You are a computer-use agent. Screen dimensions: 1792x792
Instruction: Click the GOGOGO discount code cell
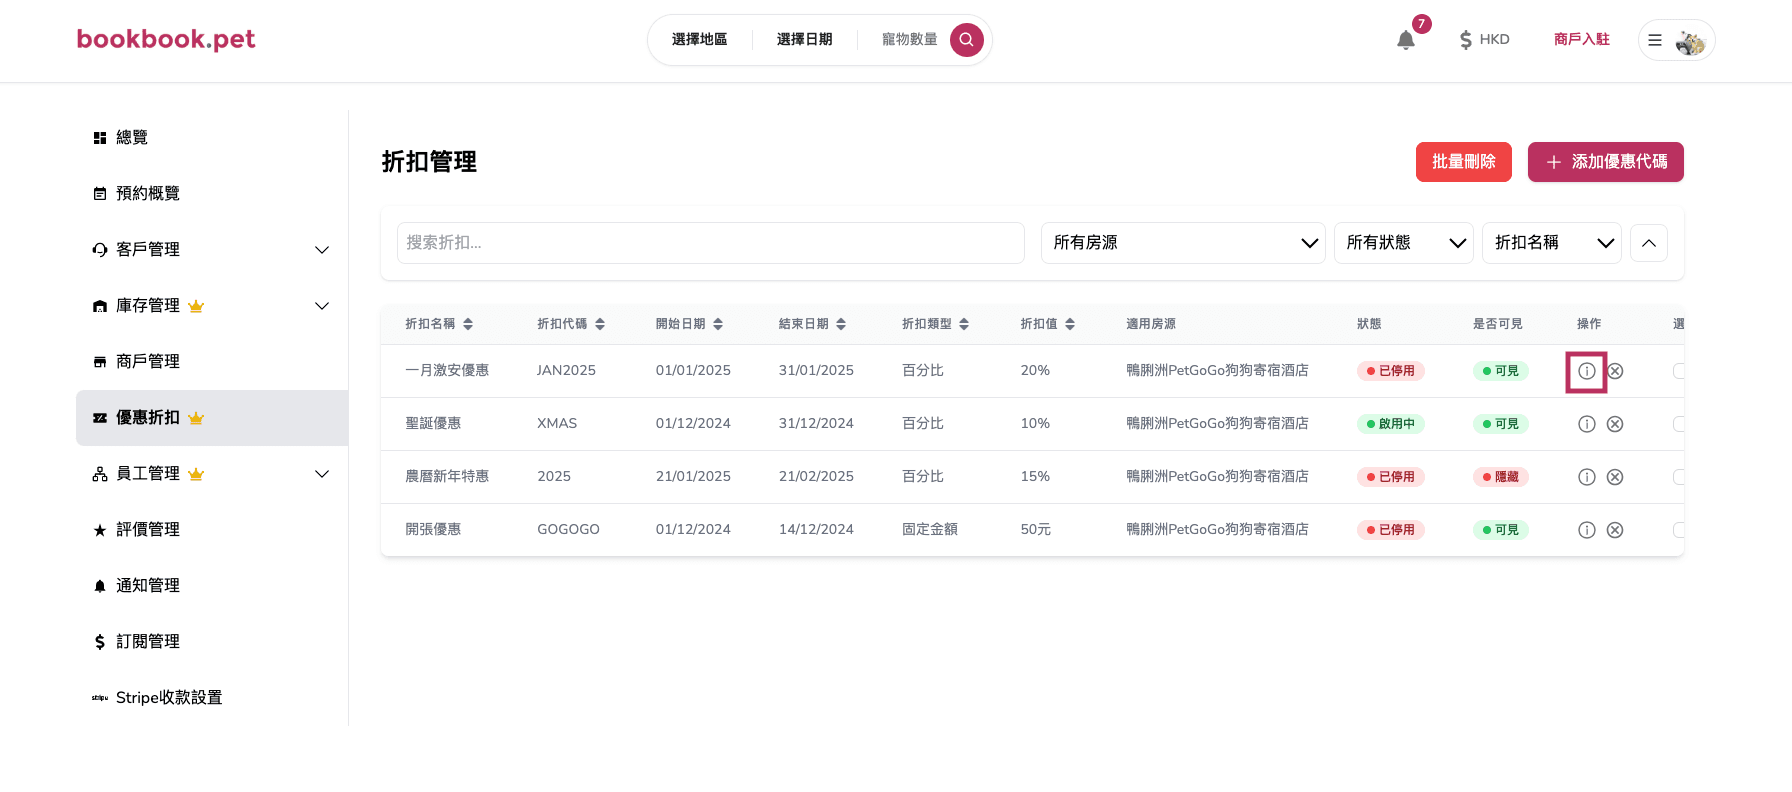point(568,530)
